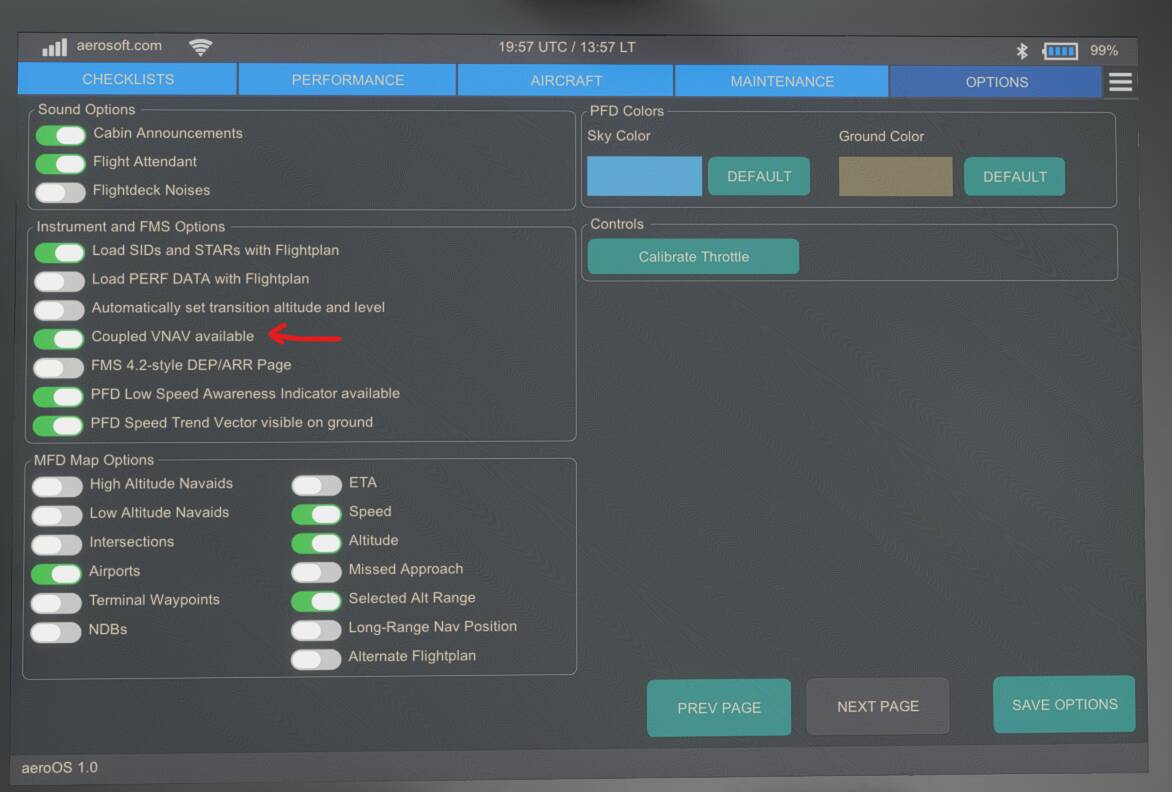Screen dimensions: 1172x792
Task: Enable Low Altitude Navaids on map
Action: click(x=57, y=516)
